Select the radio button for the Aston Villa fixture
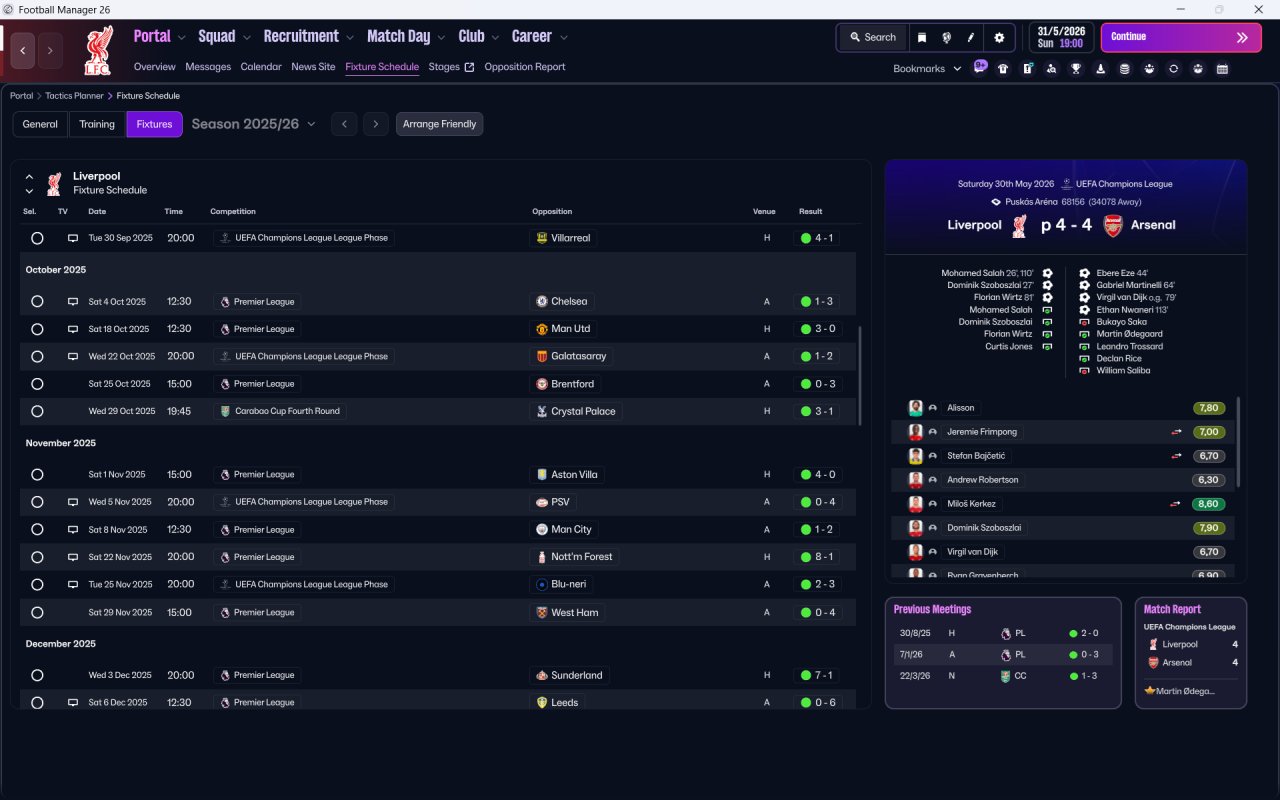The height and width of the screenshot is (800, 1280). pos(37,475)
